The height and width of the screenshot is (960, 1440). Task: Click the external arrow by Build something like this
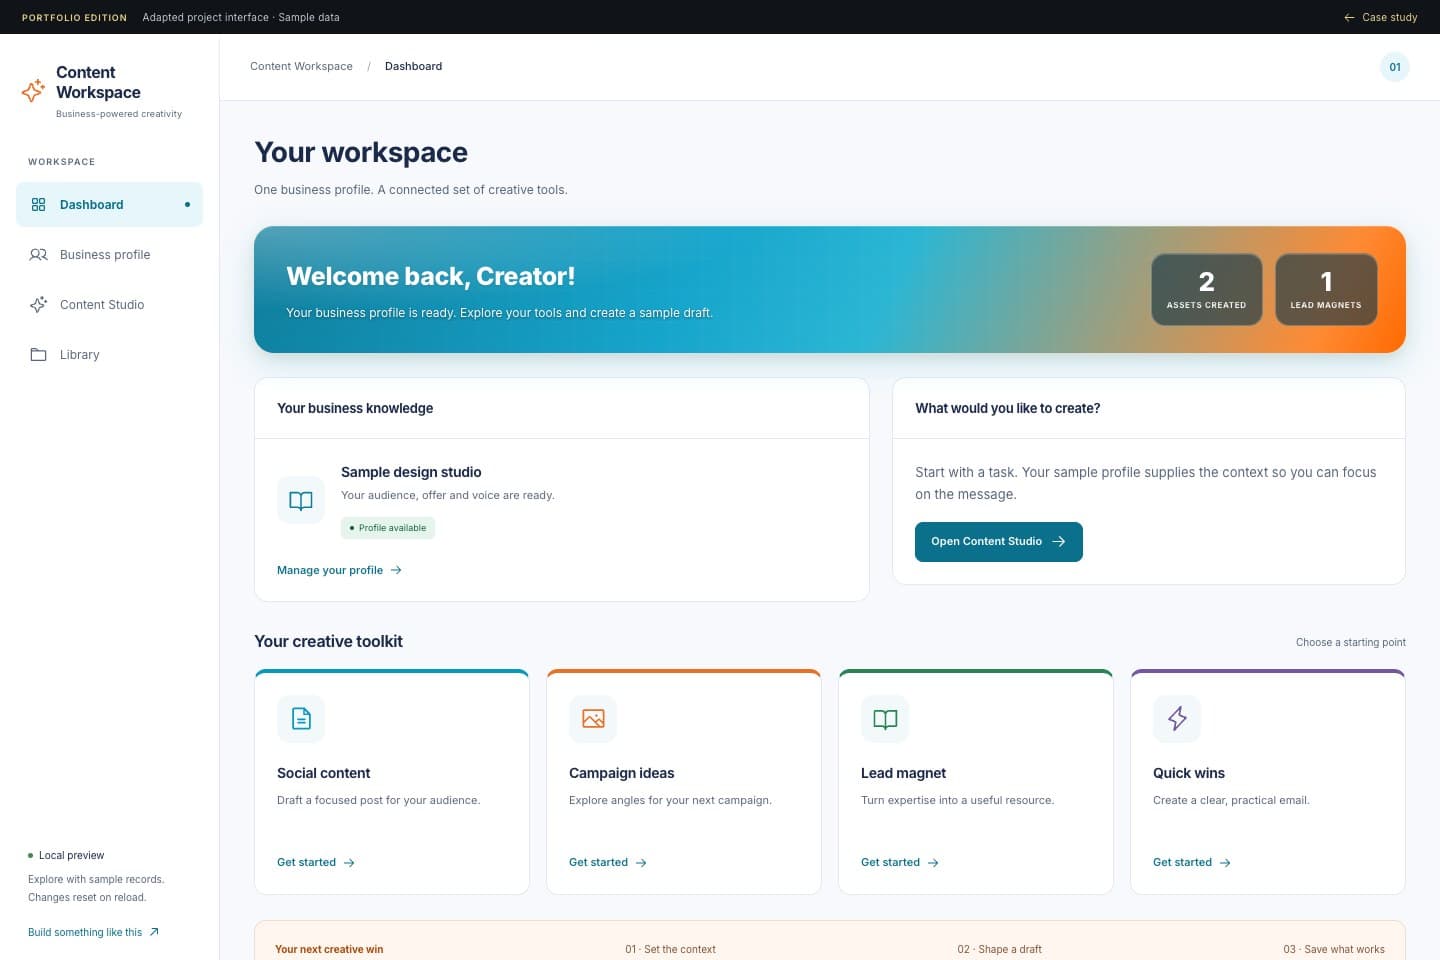tap(154, 932)
